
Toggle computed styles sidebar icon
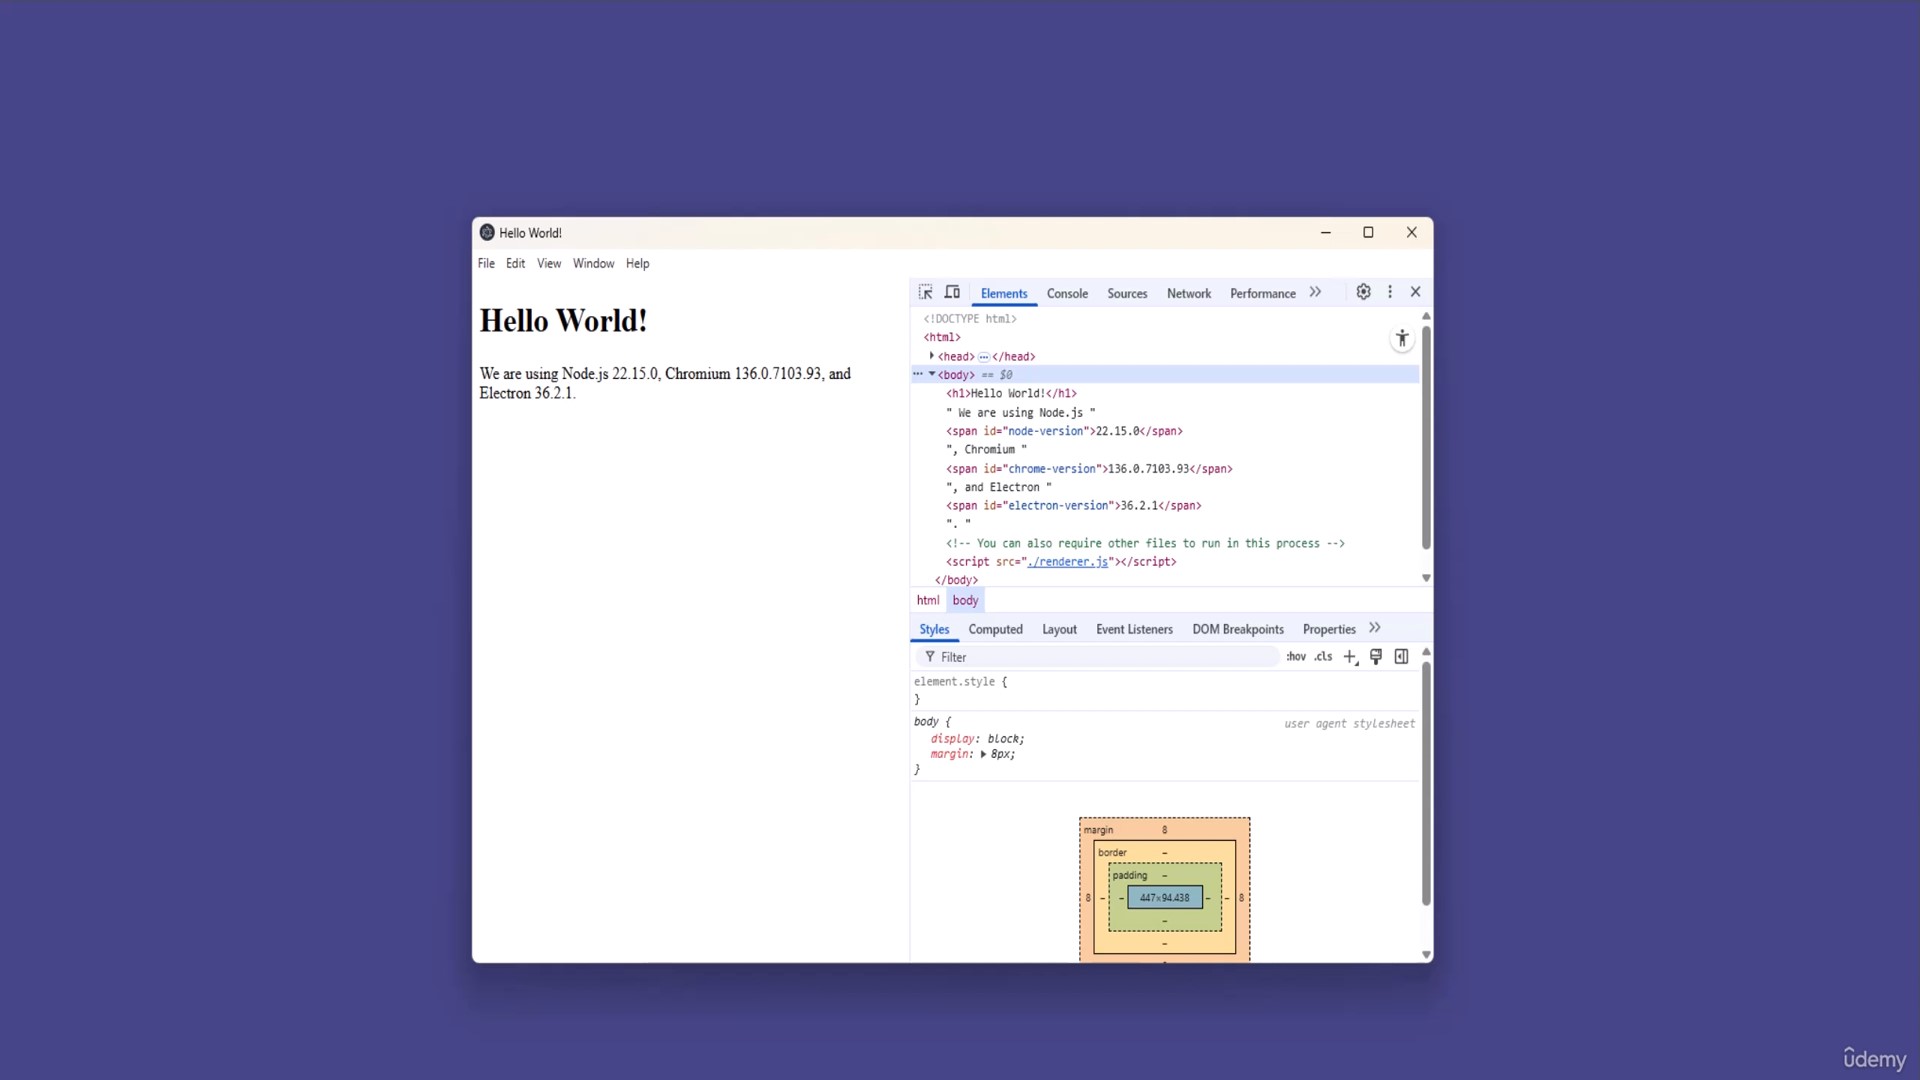coord(1401,657)
